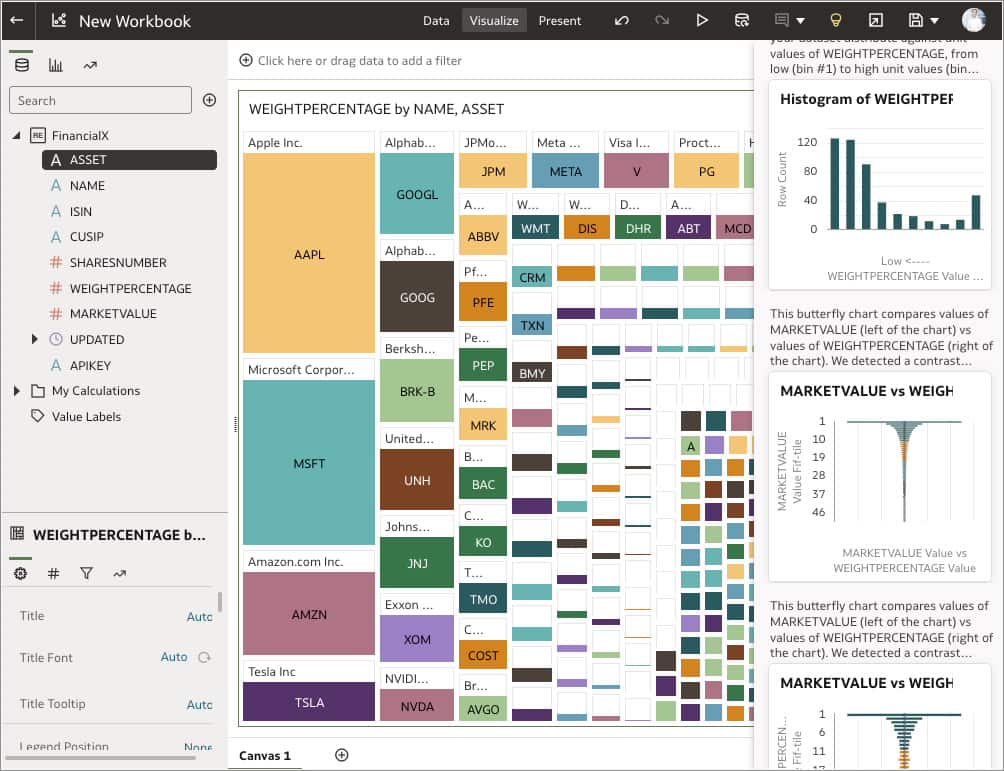Open the notes comment icon

click(781, 20)
